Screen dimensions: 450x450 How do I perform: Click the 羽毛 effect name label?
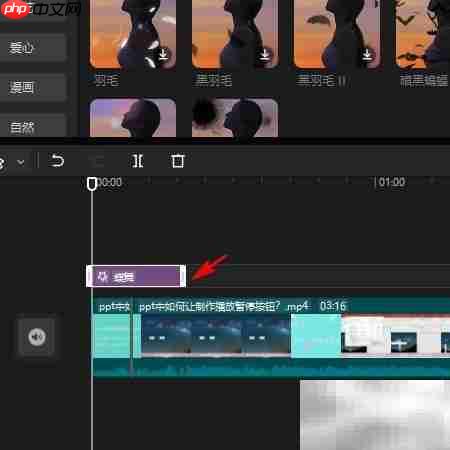(x=106, y=80)
